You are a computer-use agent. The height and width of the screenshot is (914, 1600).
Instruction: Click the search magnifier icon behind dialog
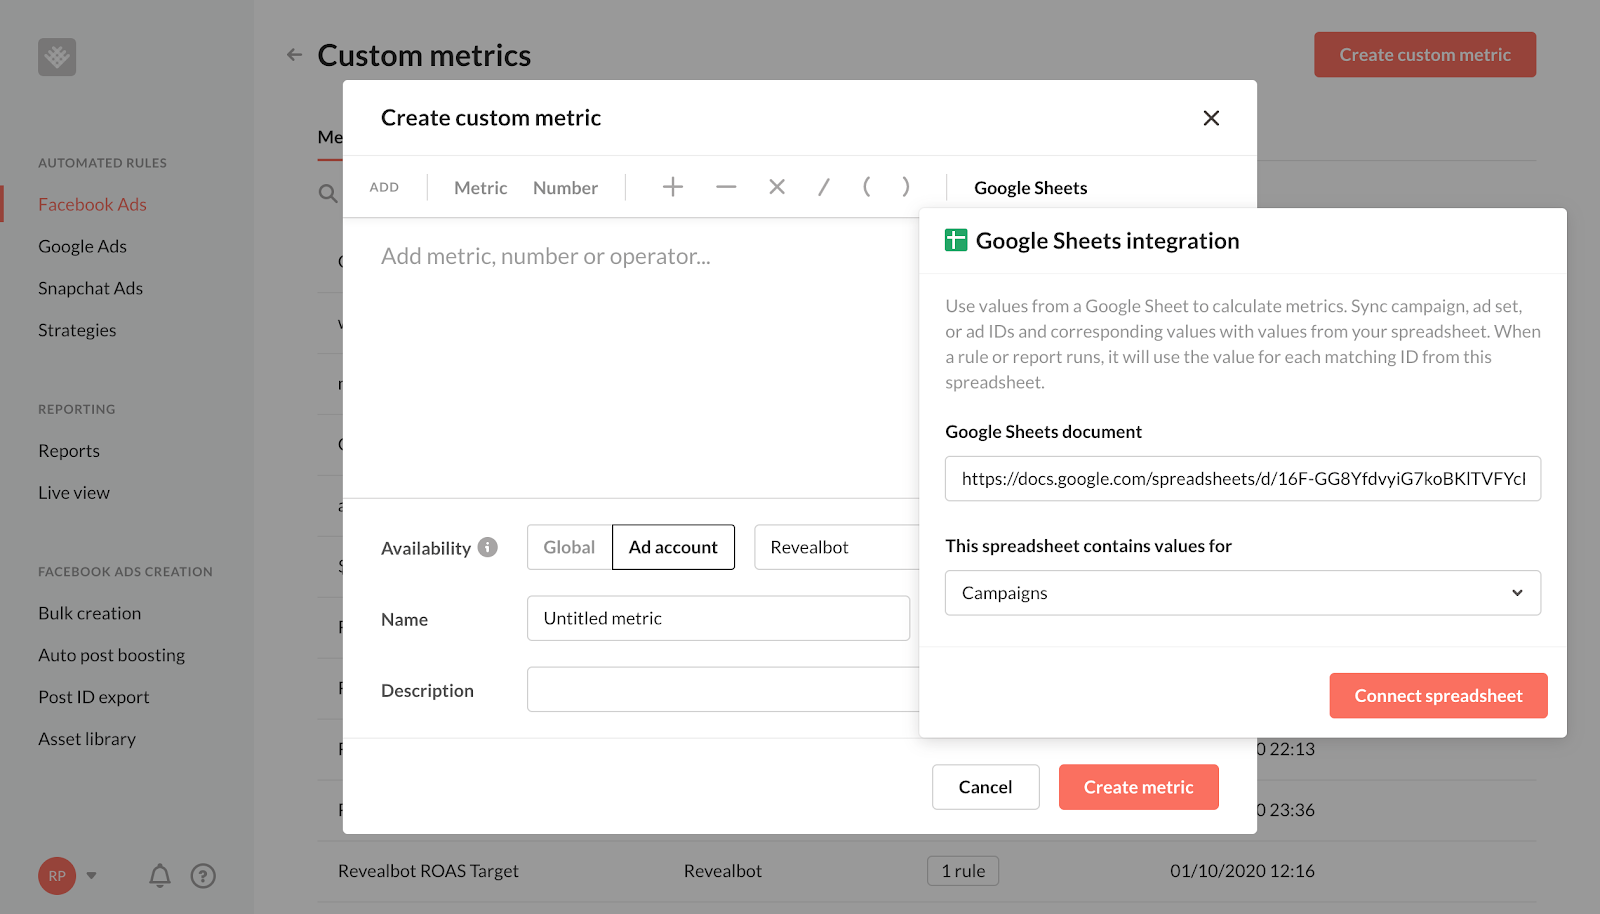click(328, 193)
